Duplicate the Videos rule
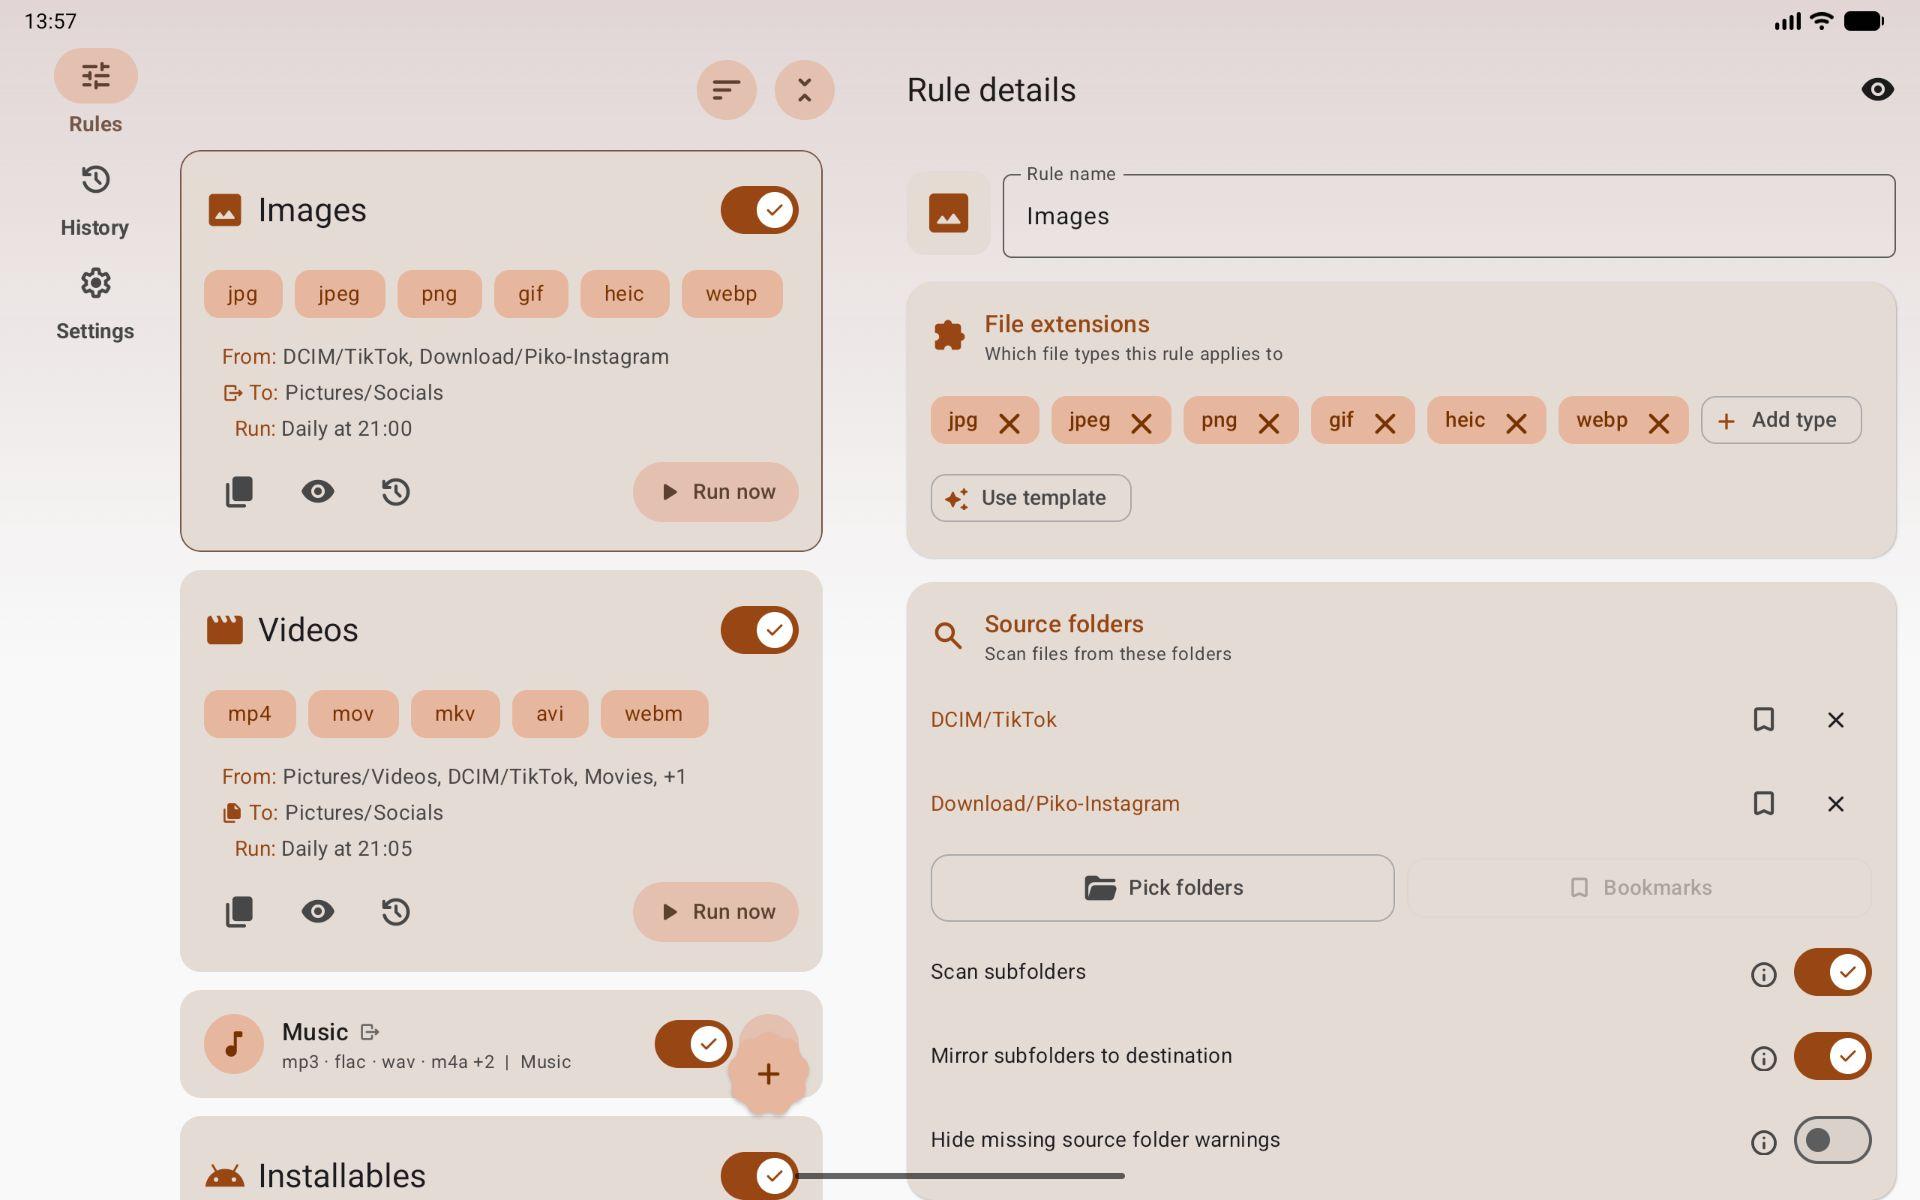The height and width of the screenshot is (1200, 1920). click(239, 911)
